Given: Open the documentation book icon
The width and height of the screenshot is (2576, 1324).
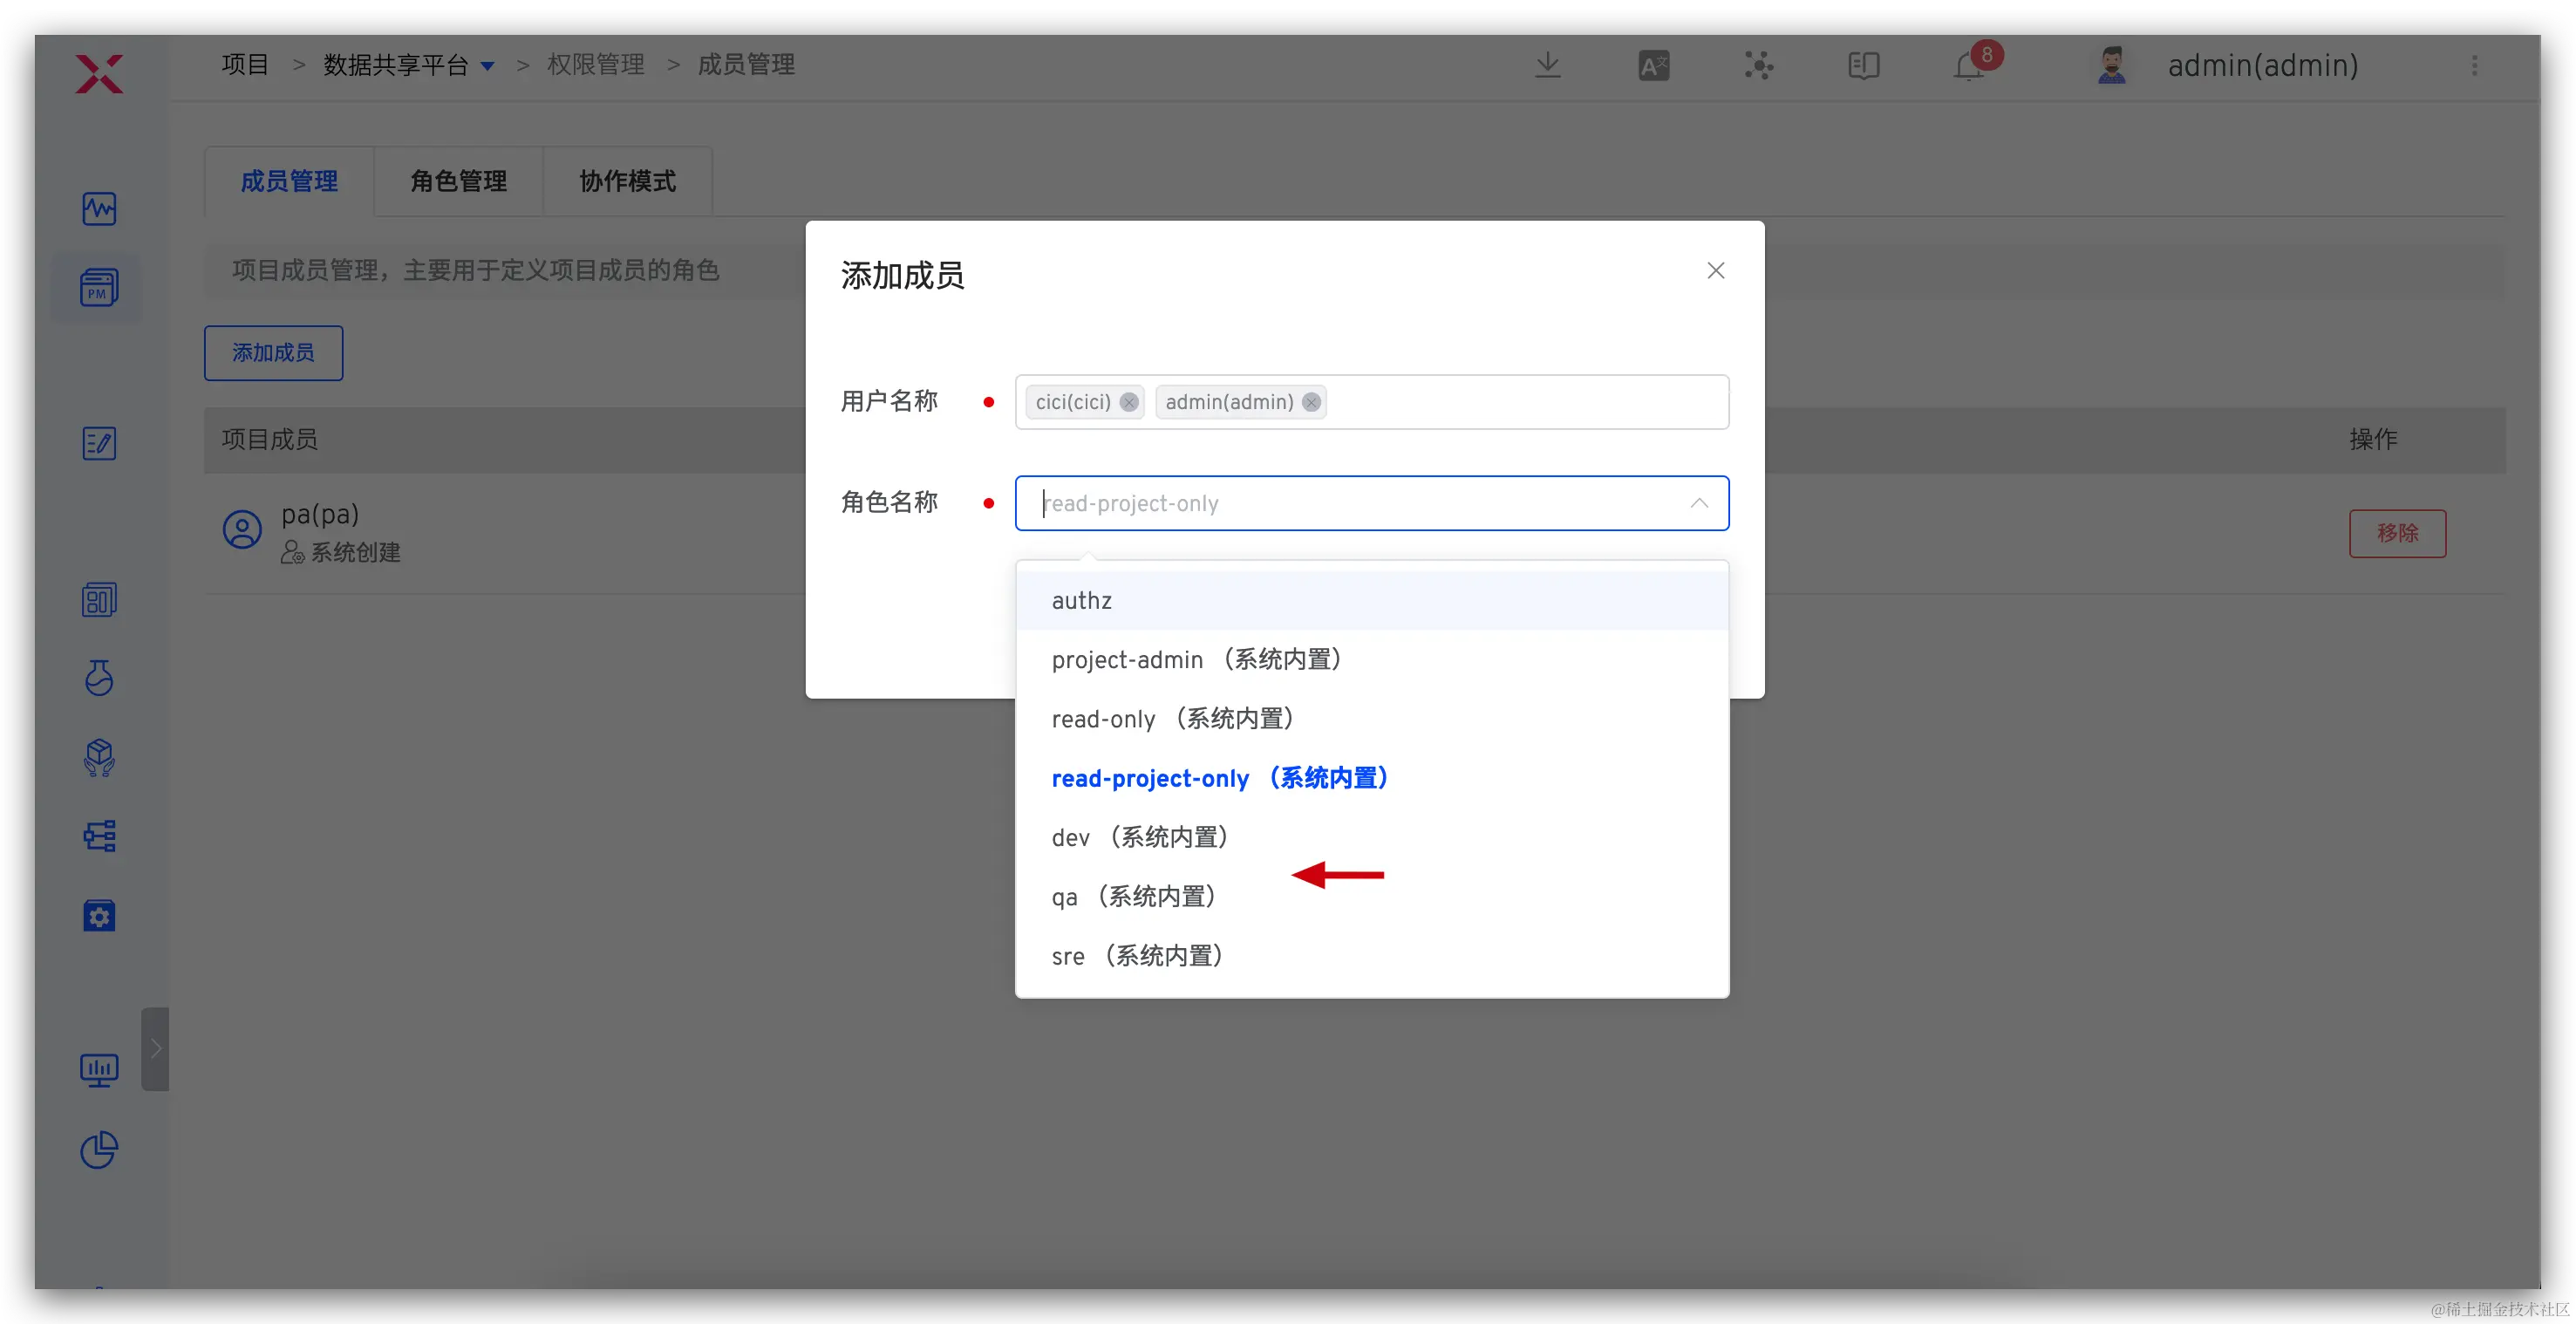Looking at the screenshot, I should click(x=1863, y=66).
